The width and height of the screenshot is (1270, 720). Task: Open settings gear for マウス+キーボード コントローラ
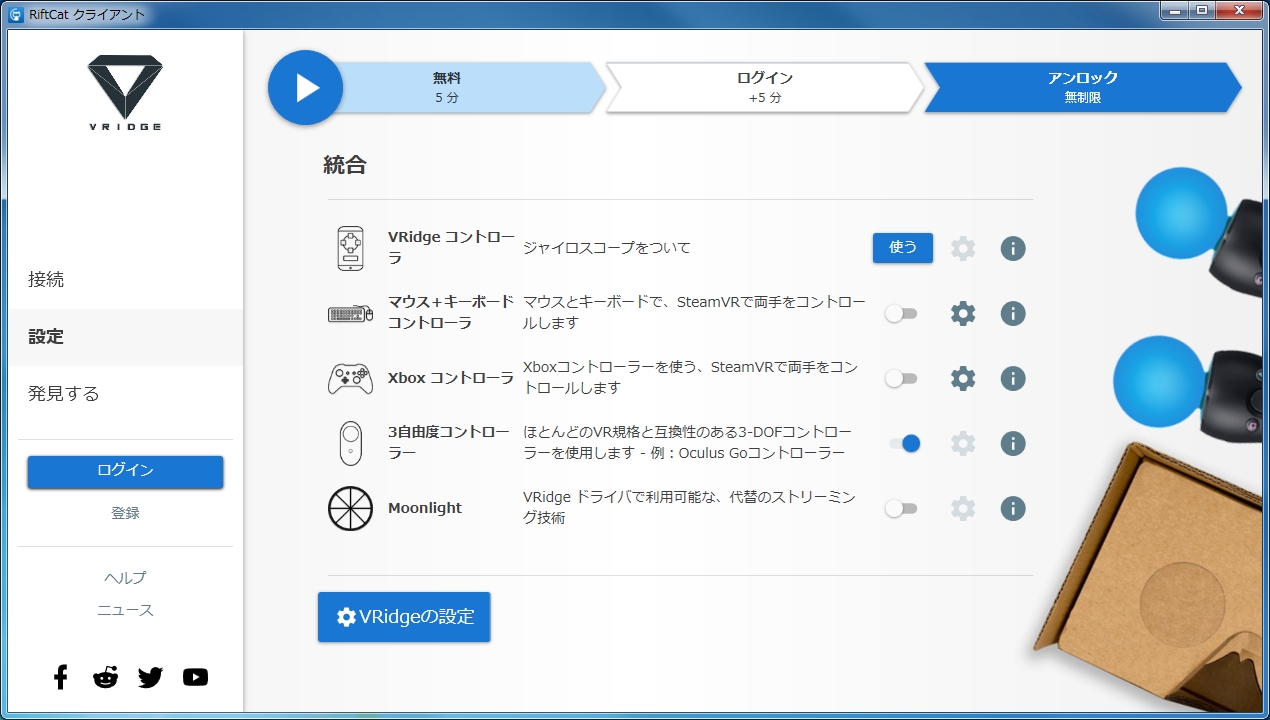(963, 313)
